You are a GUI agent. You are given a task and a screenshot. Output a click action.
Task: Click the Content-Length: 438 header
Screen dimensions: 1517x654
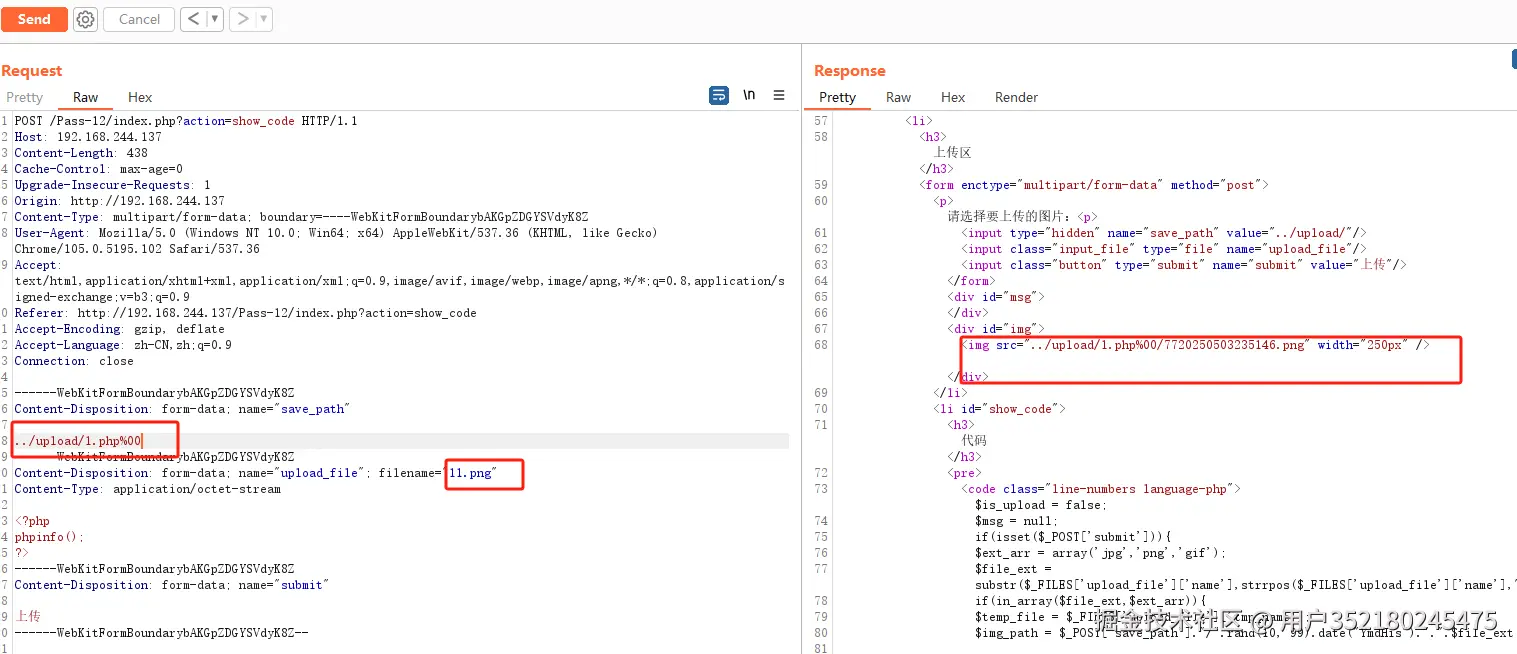81,153
